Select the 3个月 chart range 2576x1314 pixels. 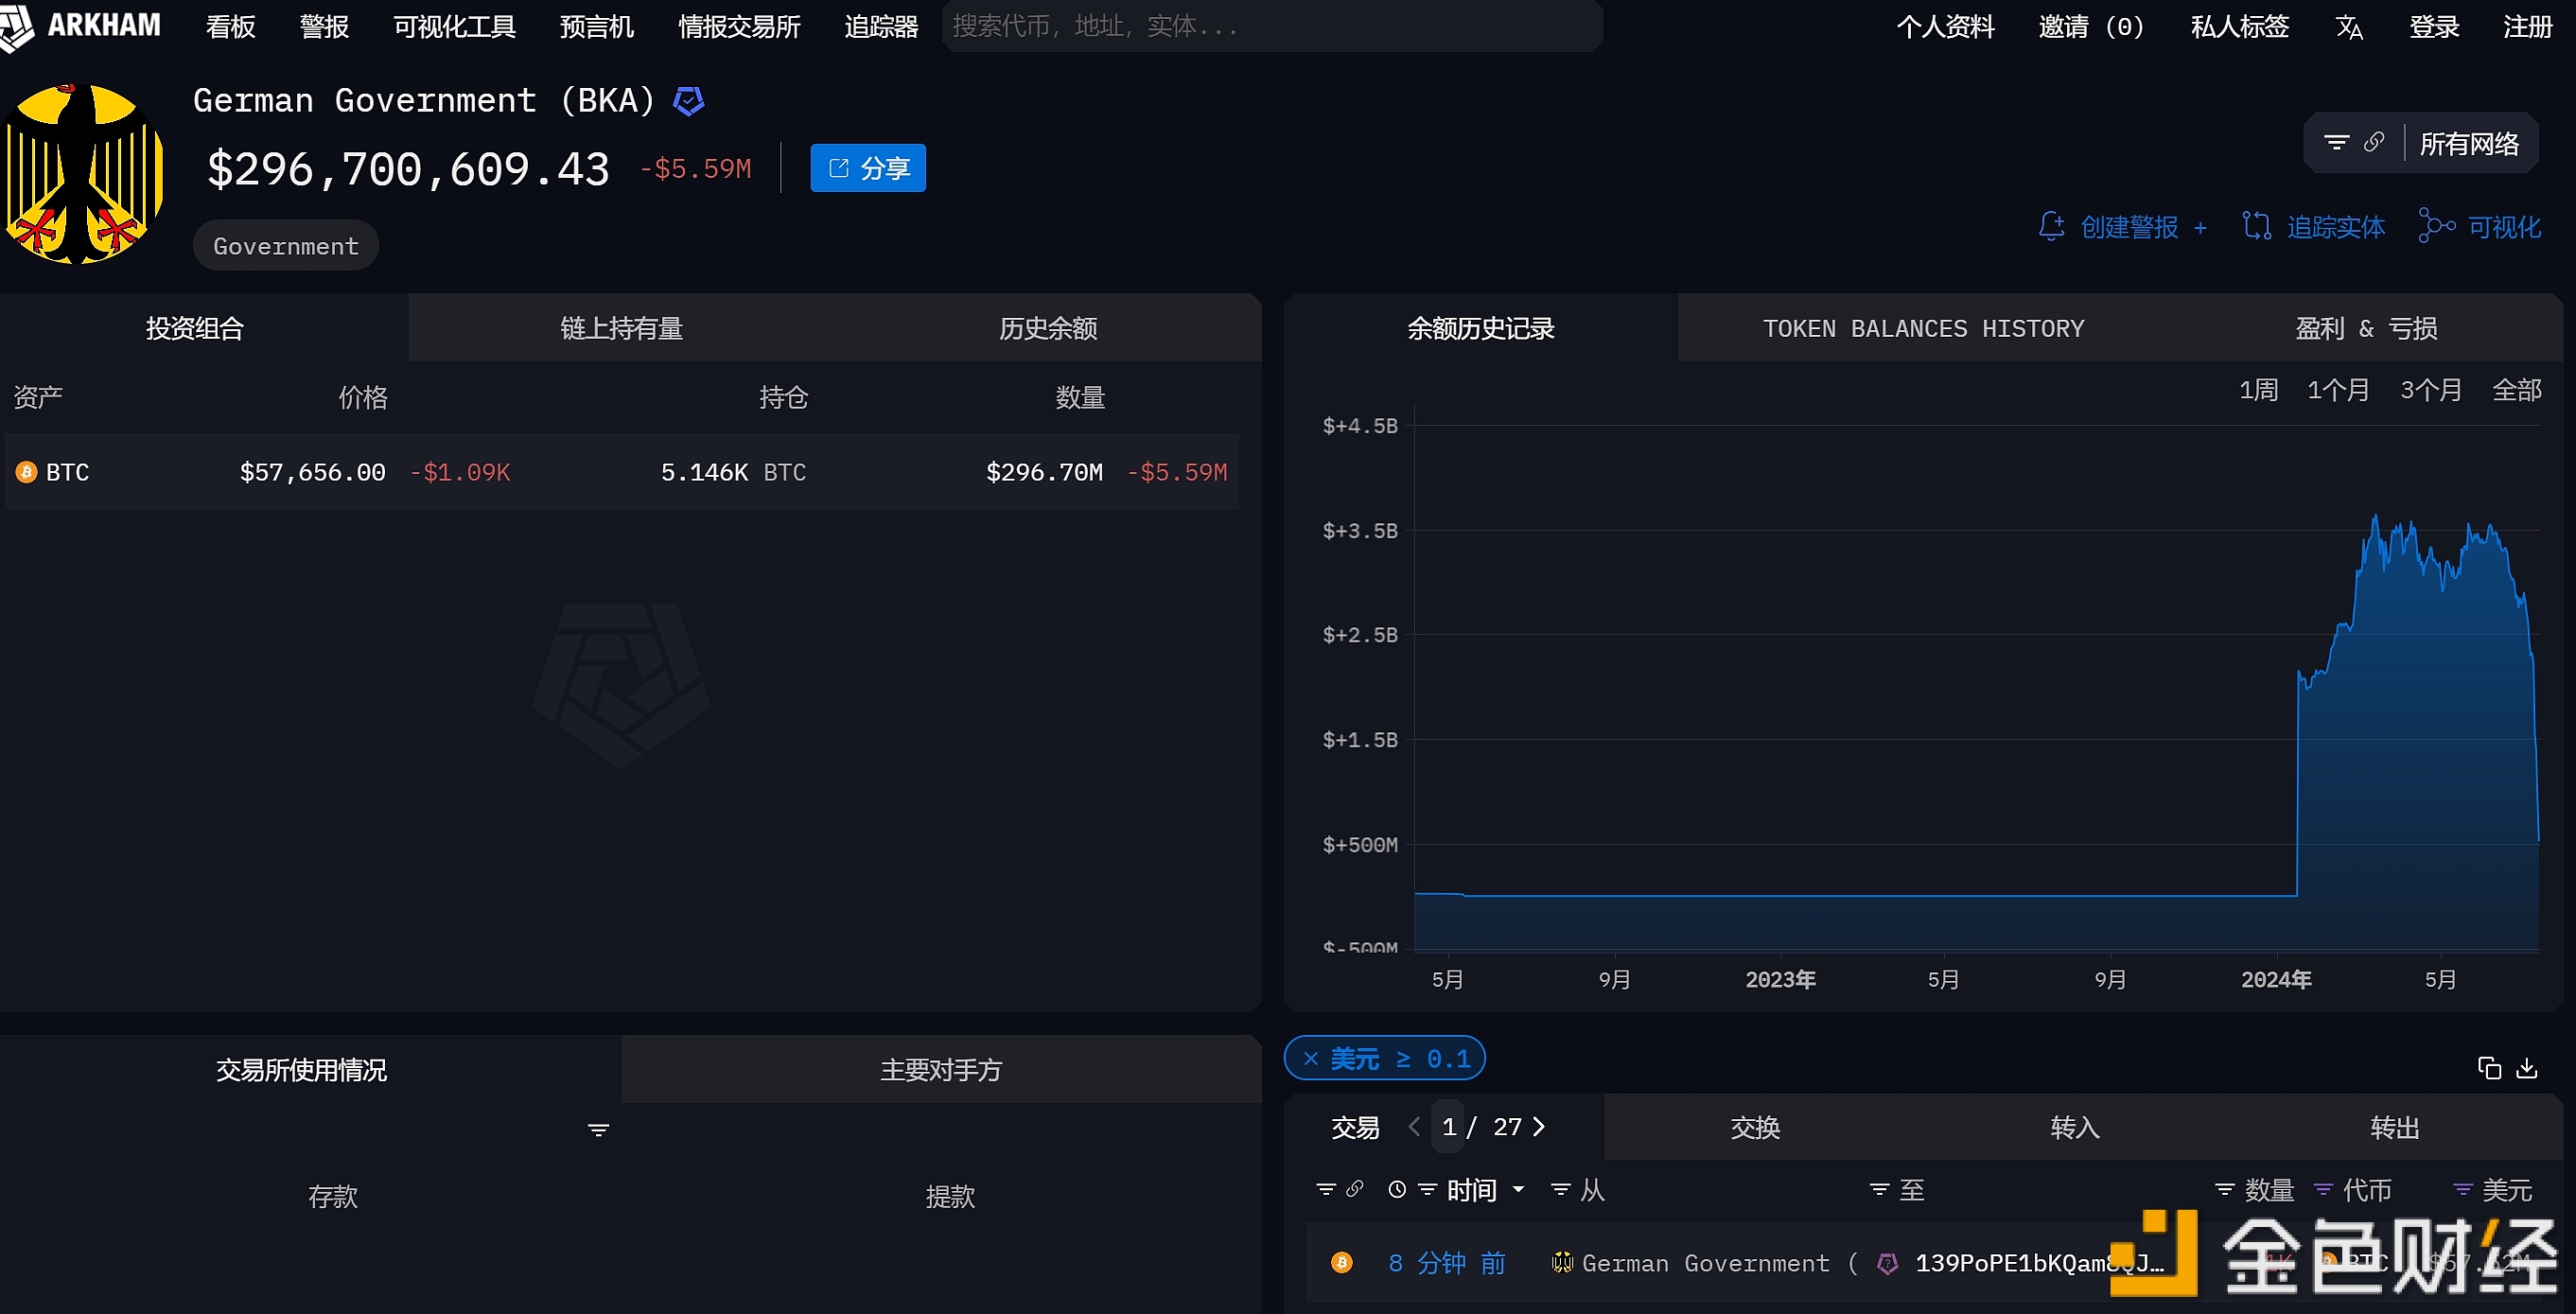[2431, 390]
